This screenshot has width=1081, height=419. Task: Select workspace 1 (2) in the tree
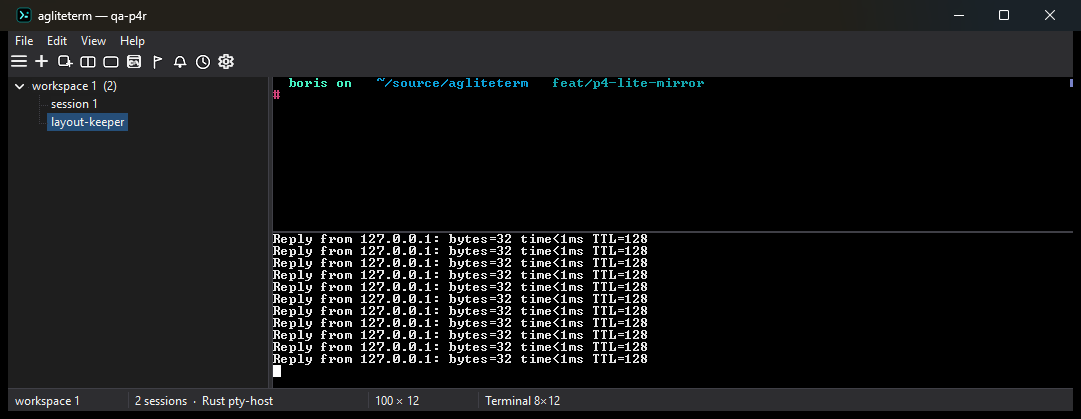[x=74, y=86]
